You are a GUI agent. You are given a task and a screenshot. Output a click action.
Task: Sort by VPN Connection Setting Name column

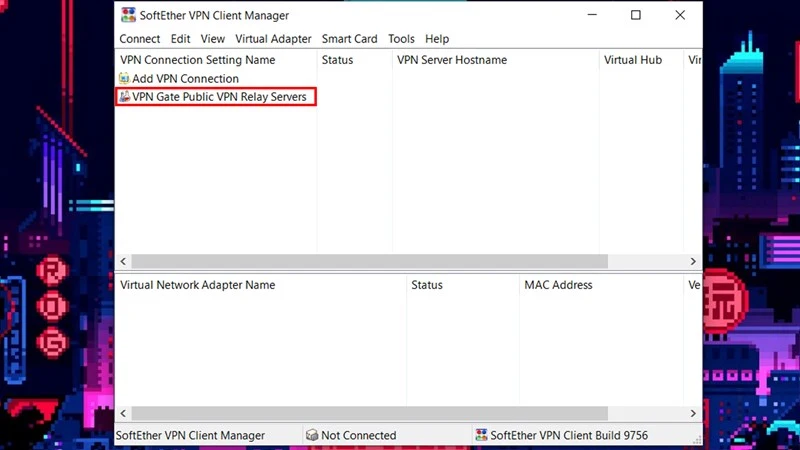[x=197, y=60]
